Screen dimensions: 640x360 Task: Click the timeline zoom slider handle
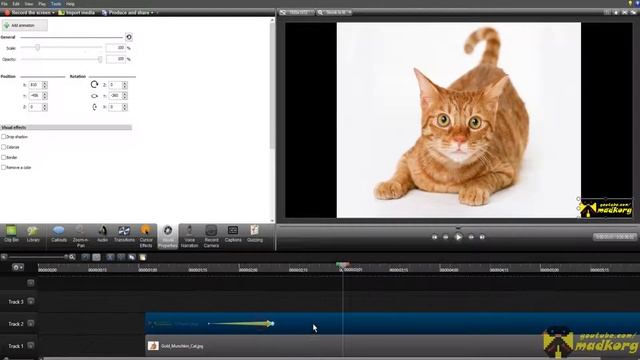66,257
